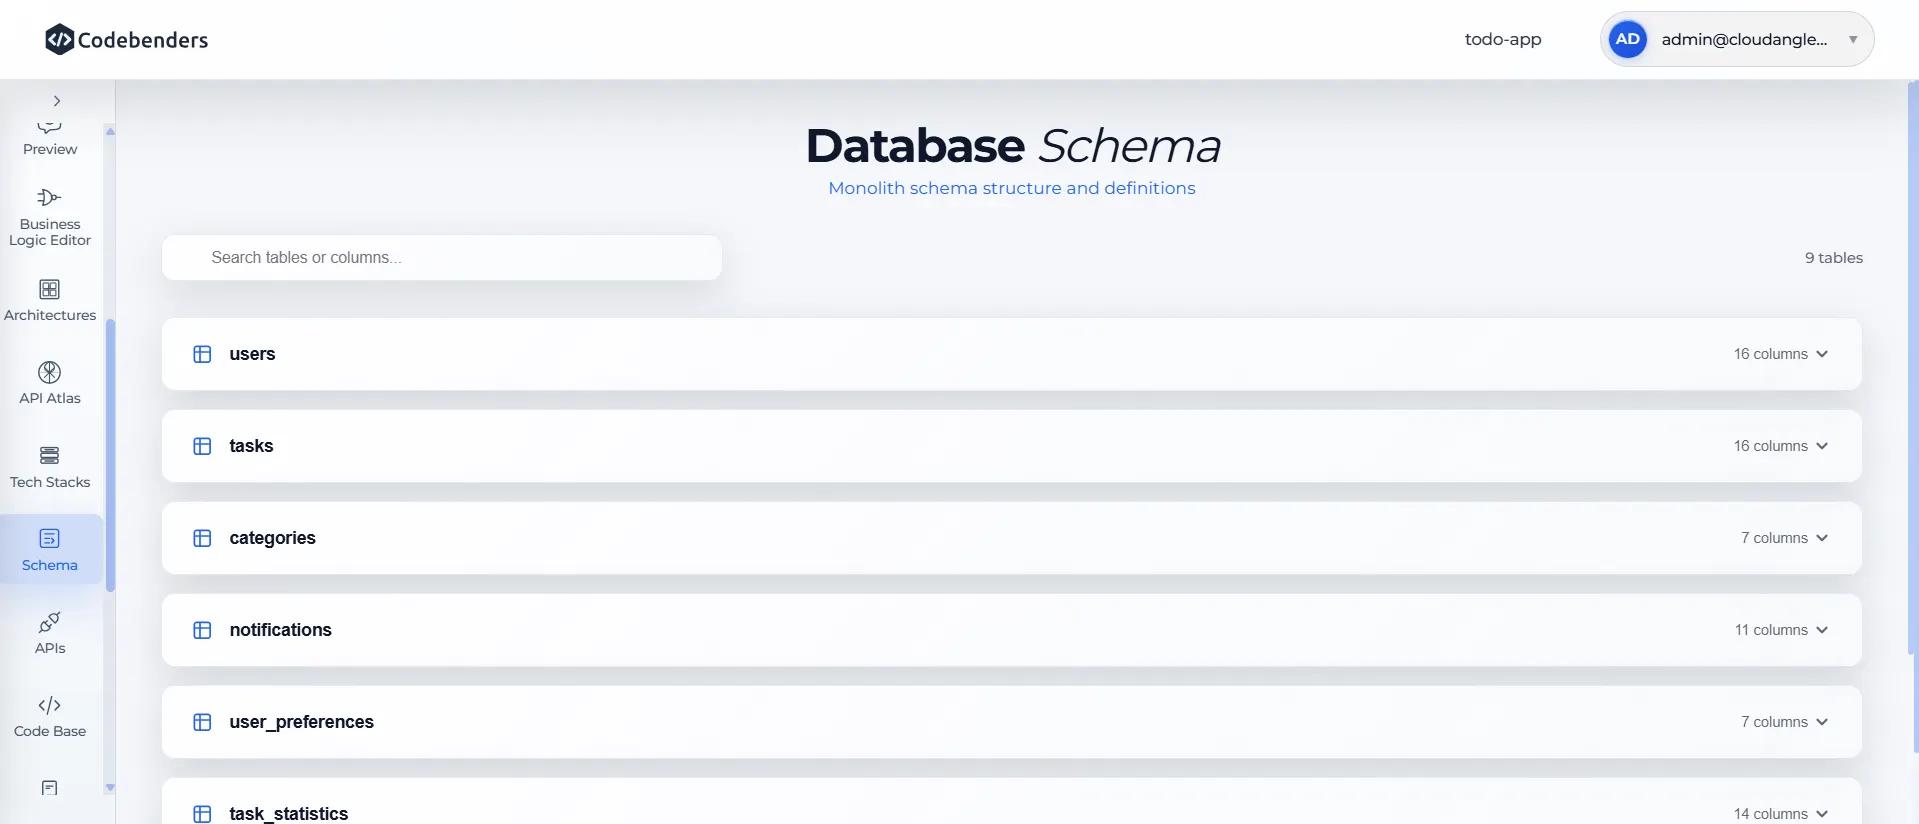This screenshot has height=824, width=1919.
Task: Expand the user_preferences columns chevron
Action: (x=1822, y=722)
